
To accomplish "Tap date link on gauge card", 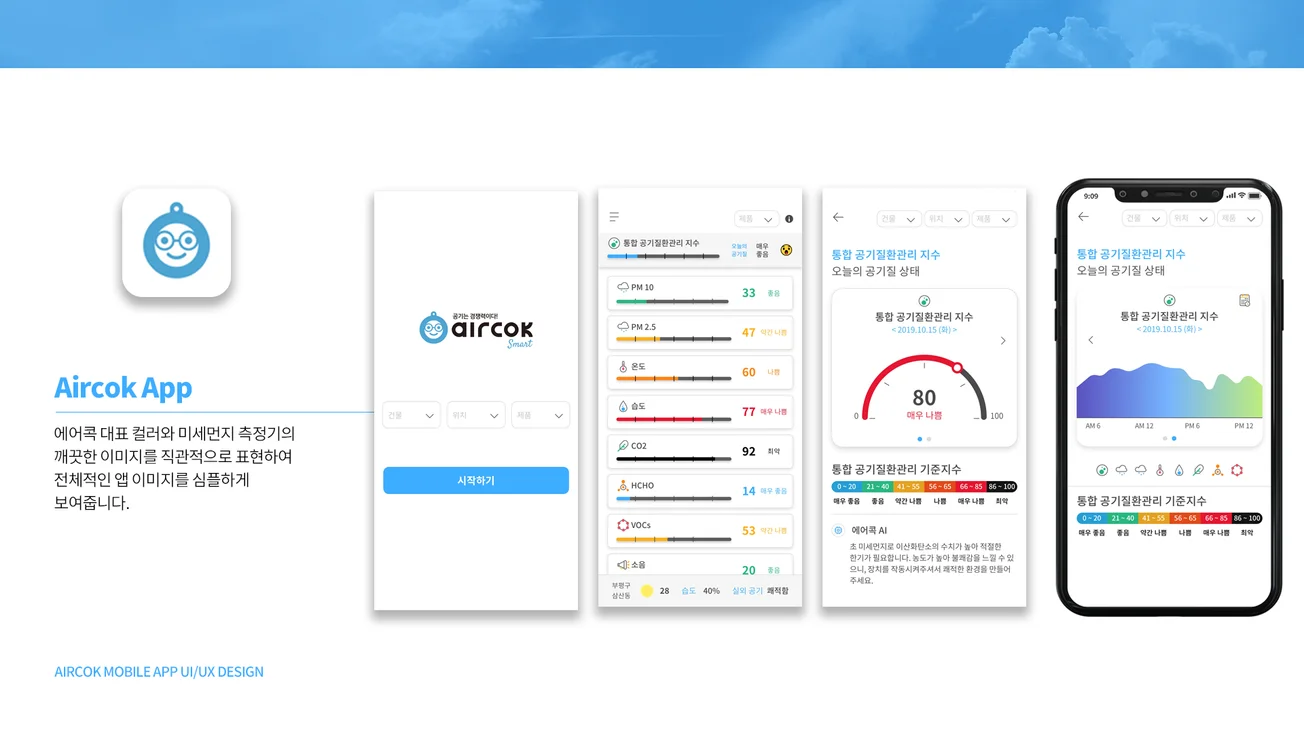I will [x=924, y=329].
